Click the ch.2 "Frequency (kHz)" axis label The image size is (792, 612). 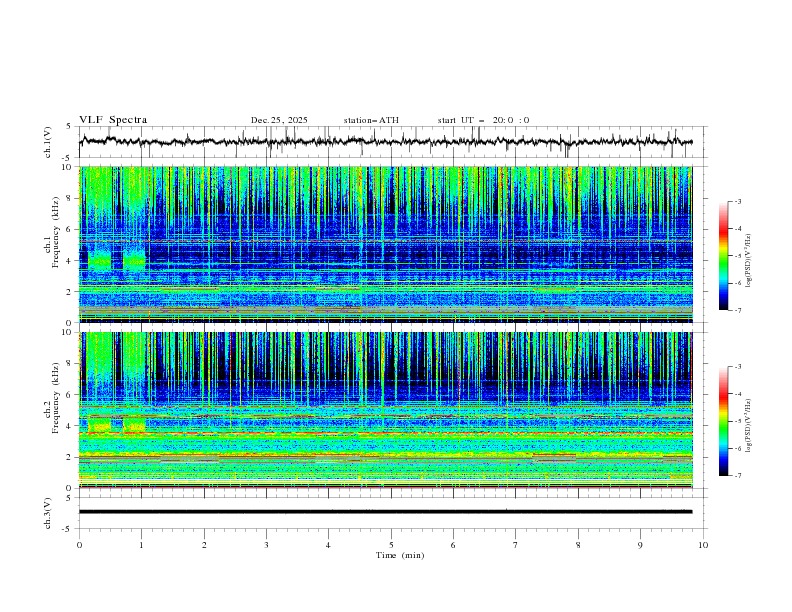coord(55,398)
